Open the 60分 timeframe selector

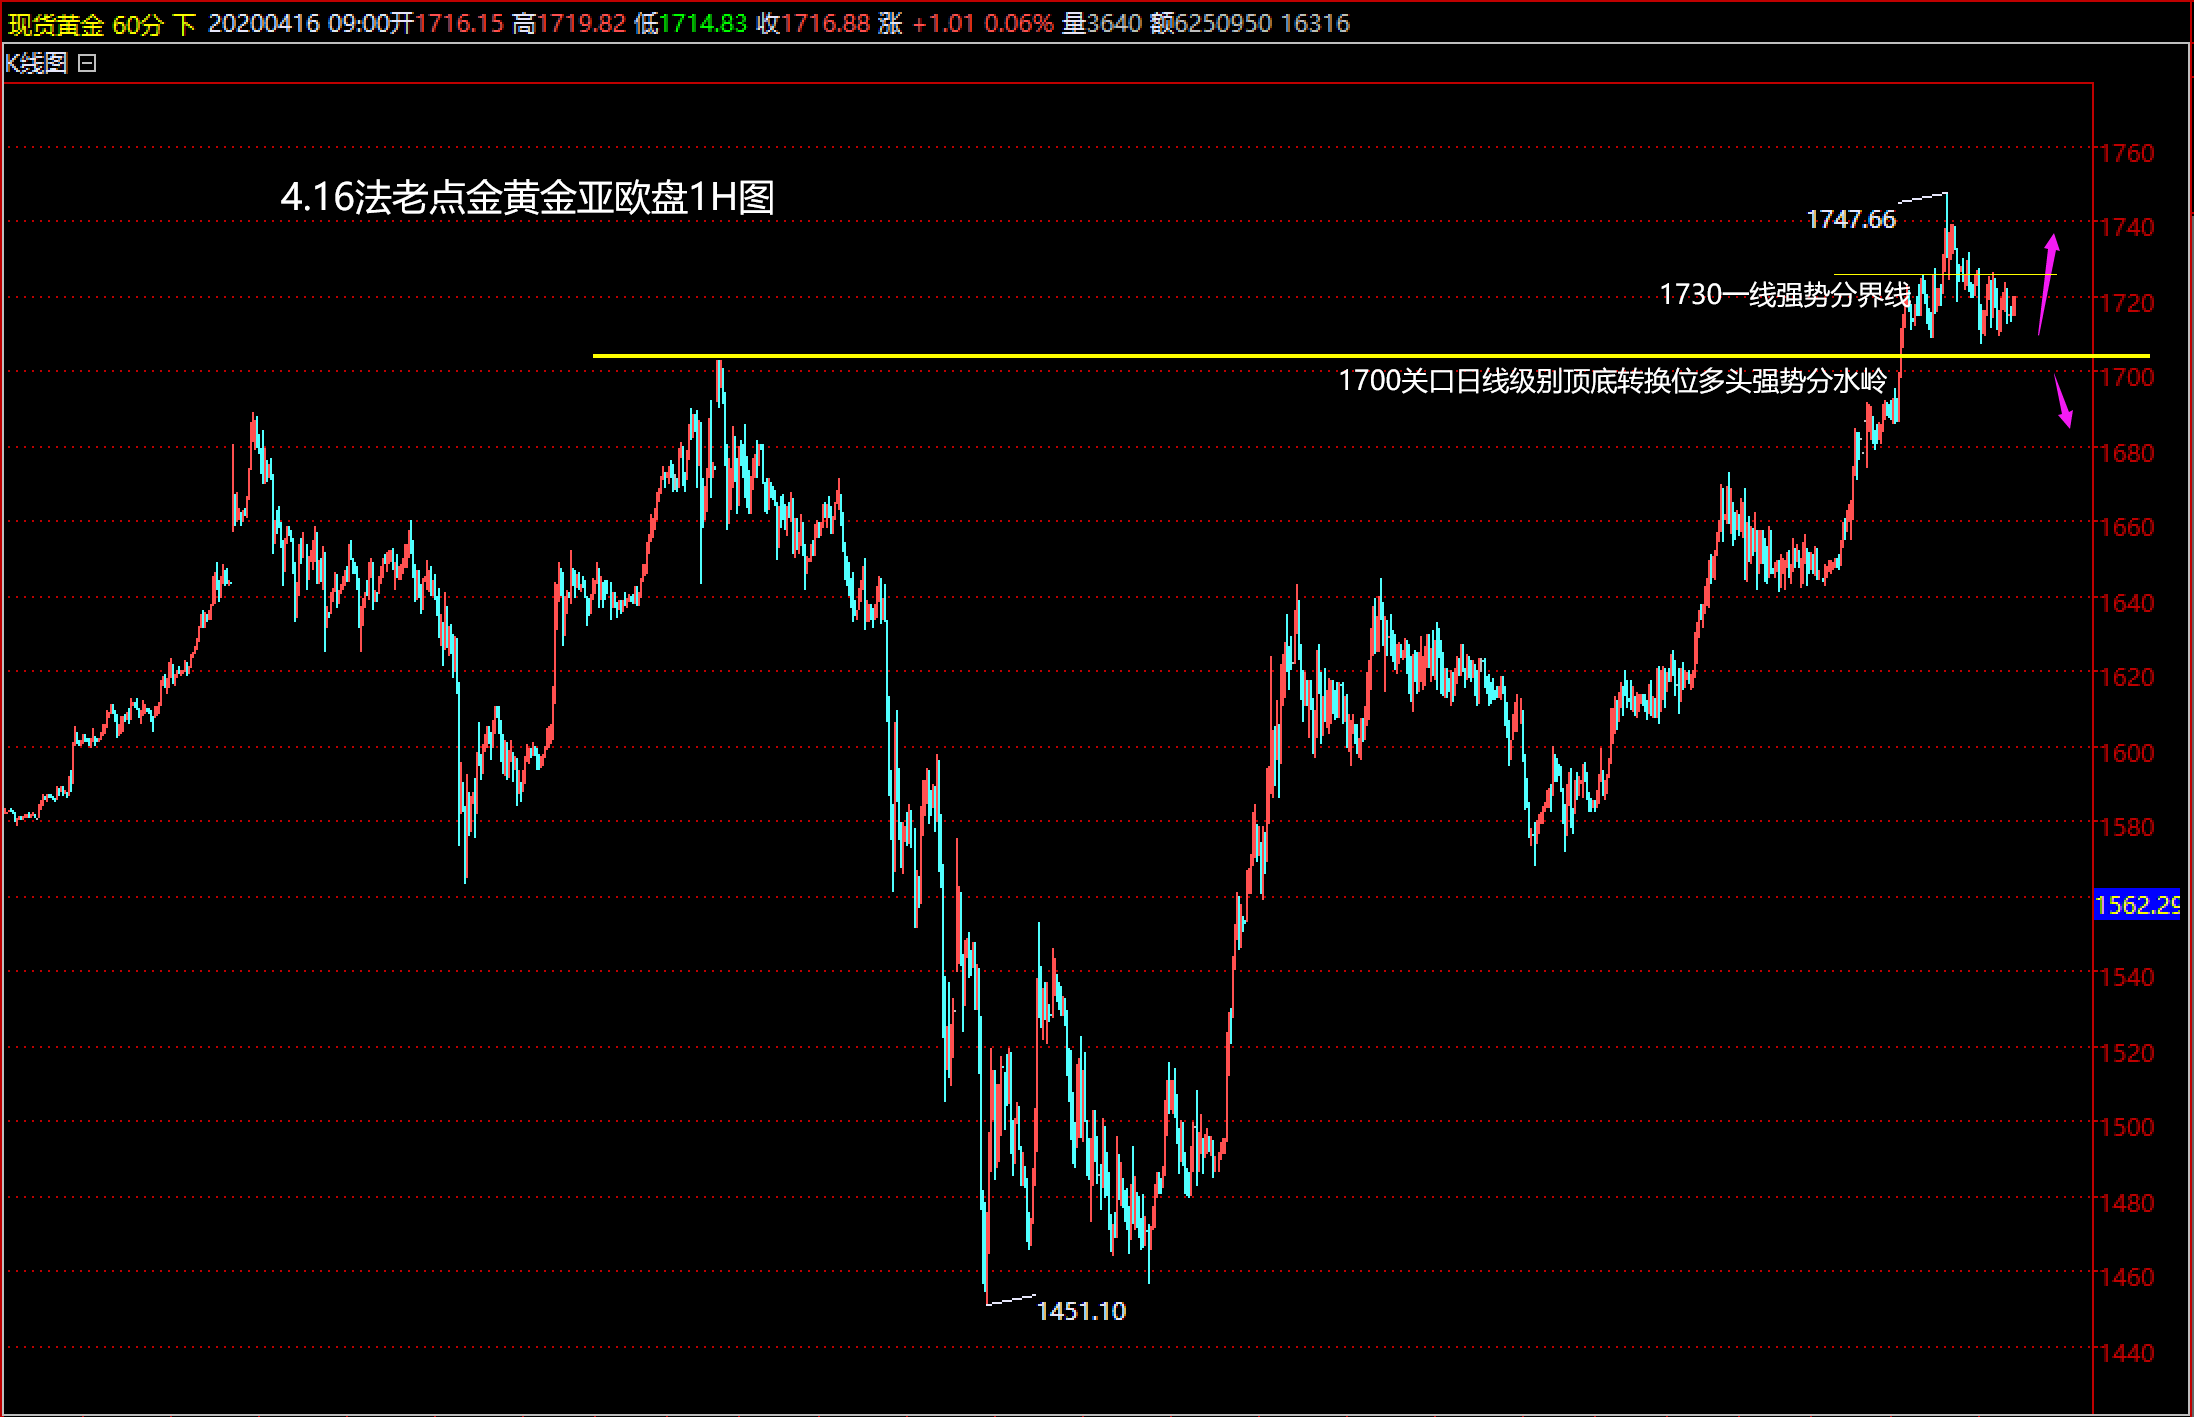point(137,24)
